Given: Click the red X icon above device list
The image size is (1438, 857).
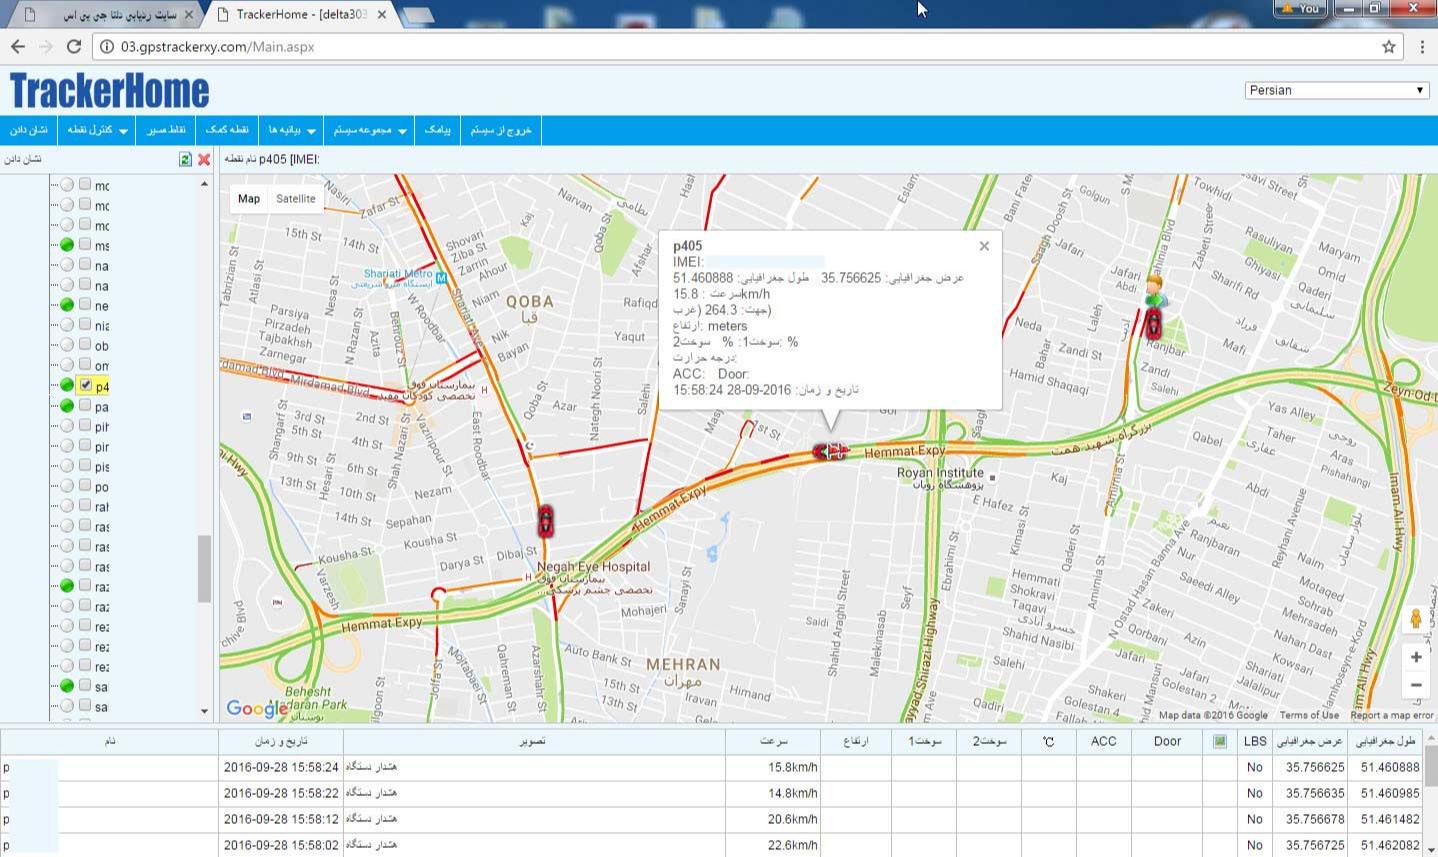Looking at the screenshot, I should click(x=204, y=159).
